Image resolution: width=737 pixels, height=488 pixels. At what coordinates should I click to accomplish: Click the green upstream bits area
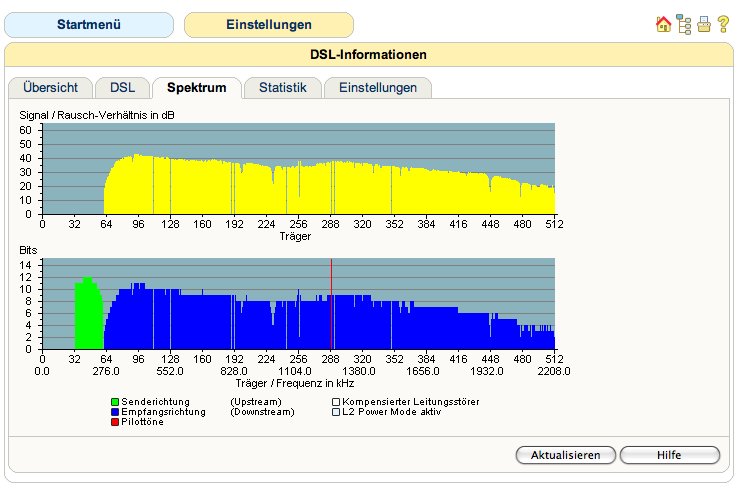[x=89, y=314]
